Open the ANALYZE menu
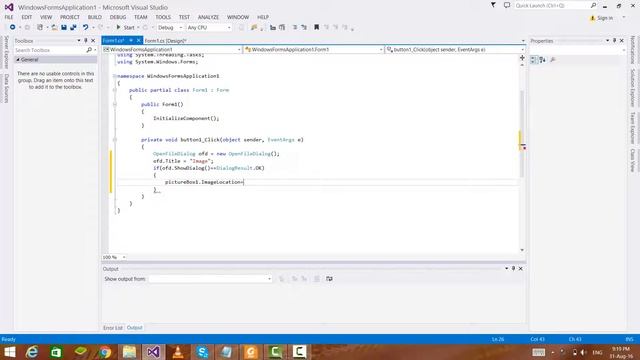The width and height of the screenshot is (640, 360). pos(209,17)
